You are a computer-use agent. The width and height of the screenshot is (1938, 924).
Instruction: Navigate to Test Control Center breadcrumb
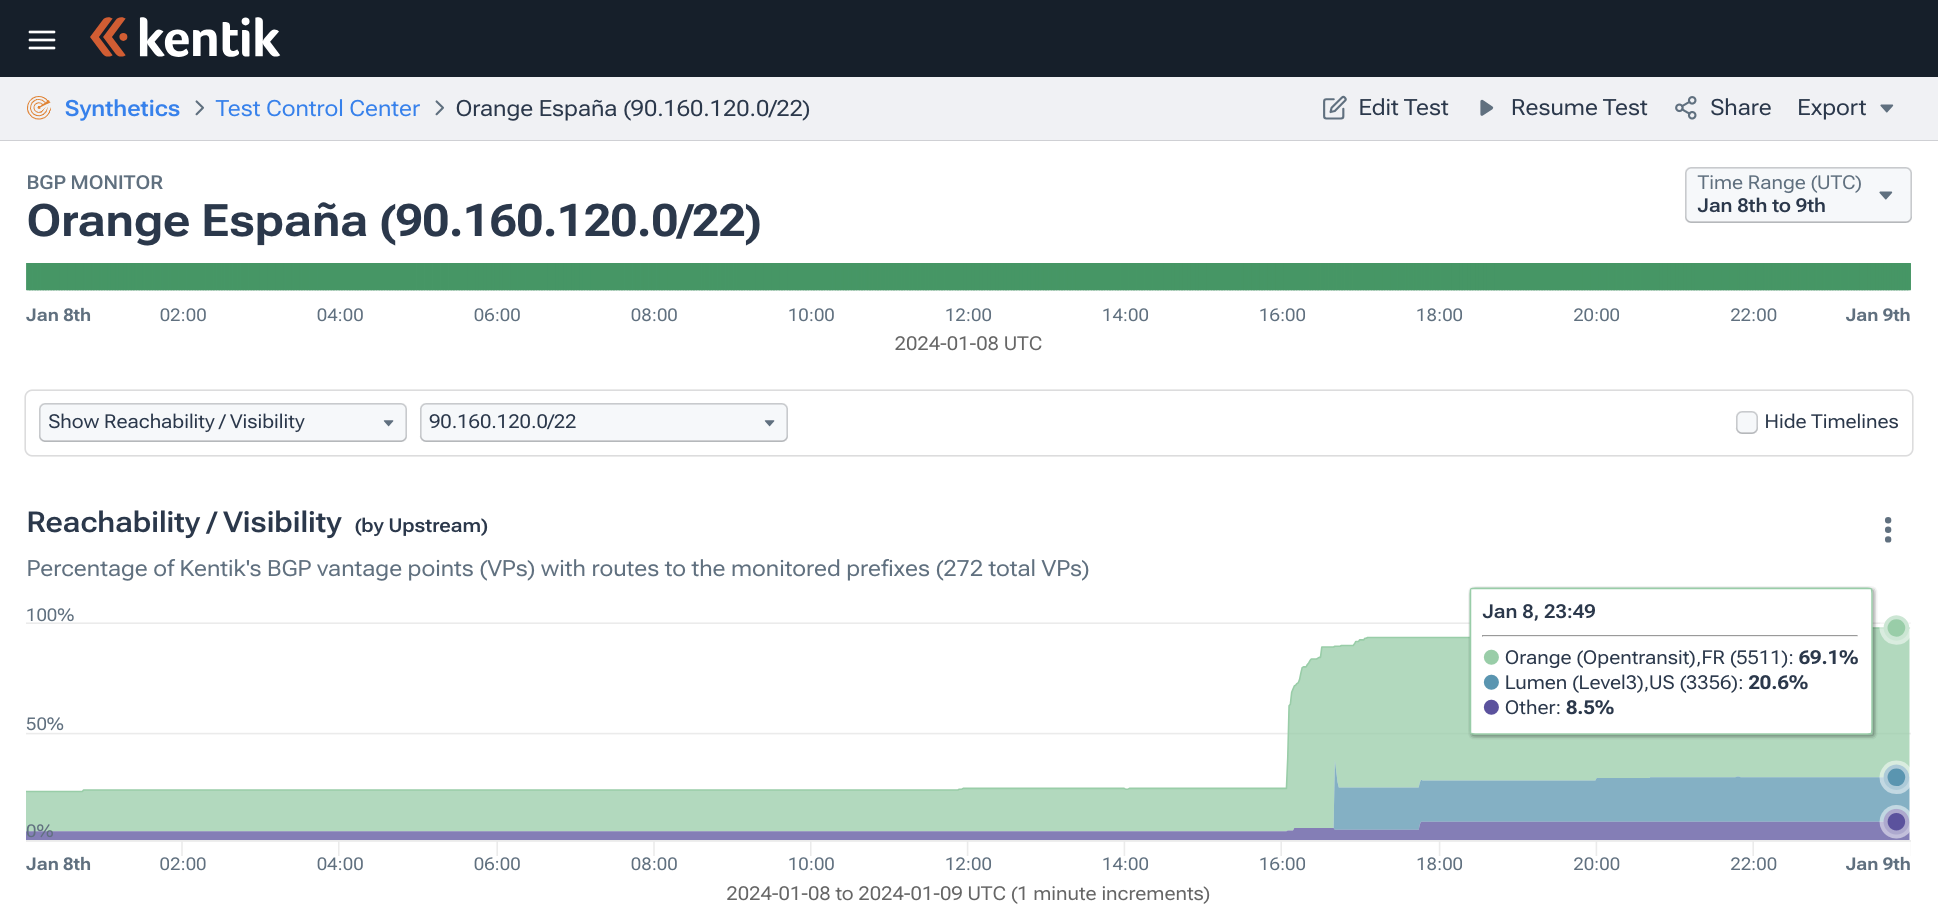click(318, 108)
